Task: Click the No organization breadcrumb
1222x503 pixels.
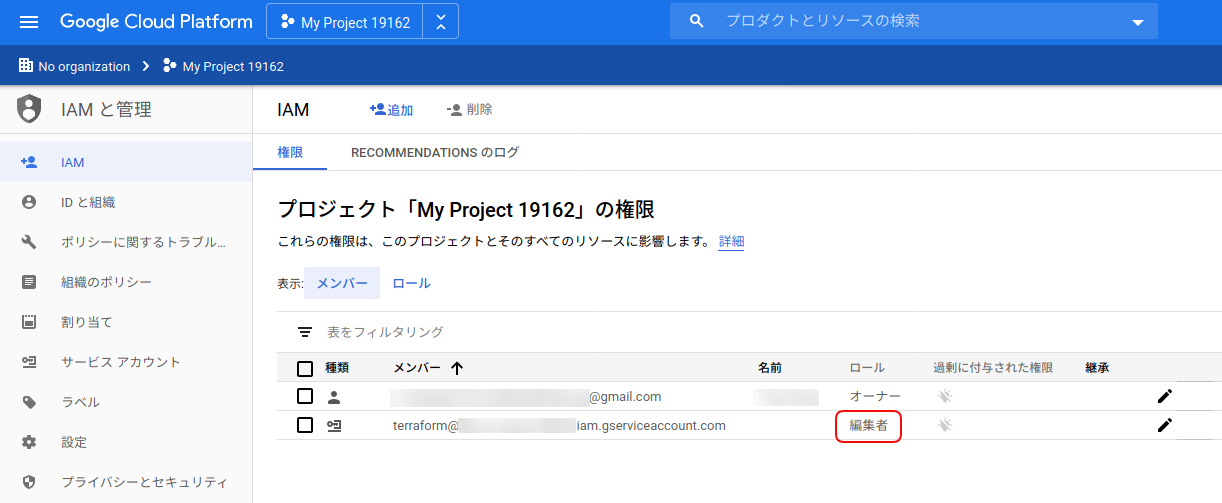Action: click(84, 67)
